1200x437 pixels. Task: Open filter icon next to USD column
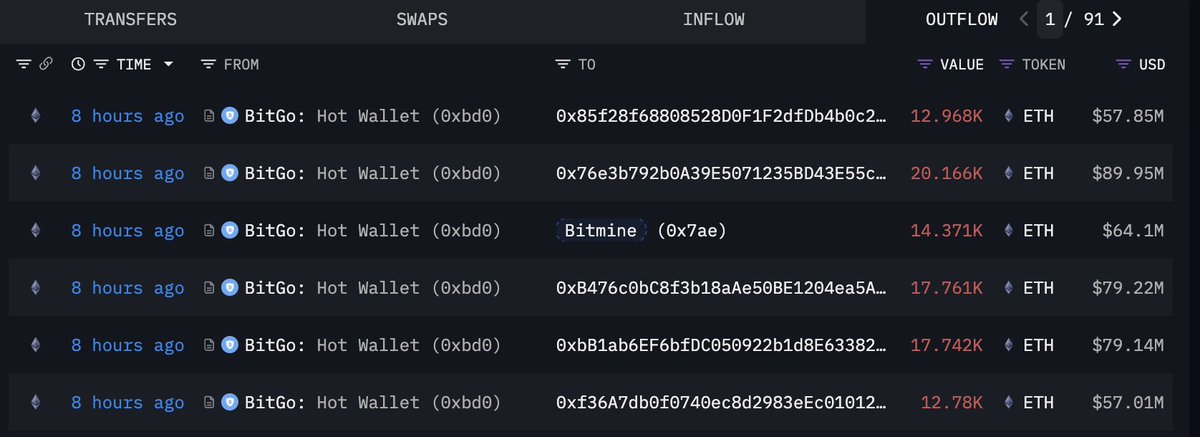coord(1124,64)
